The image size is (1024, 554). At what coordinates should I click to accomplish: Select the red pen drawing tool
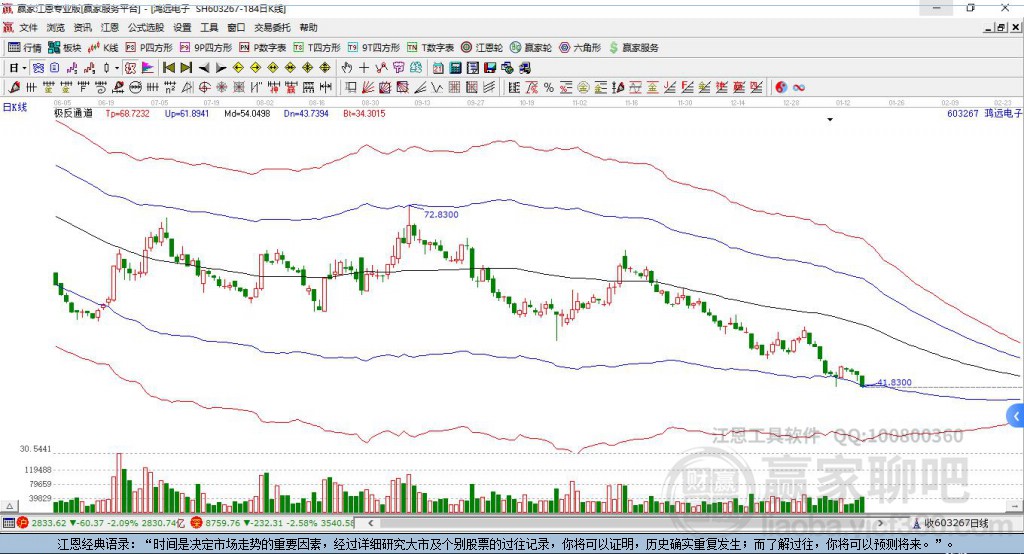tap(14, 87)
